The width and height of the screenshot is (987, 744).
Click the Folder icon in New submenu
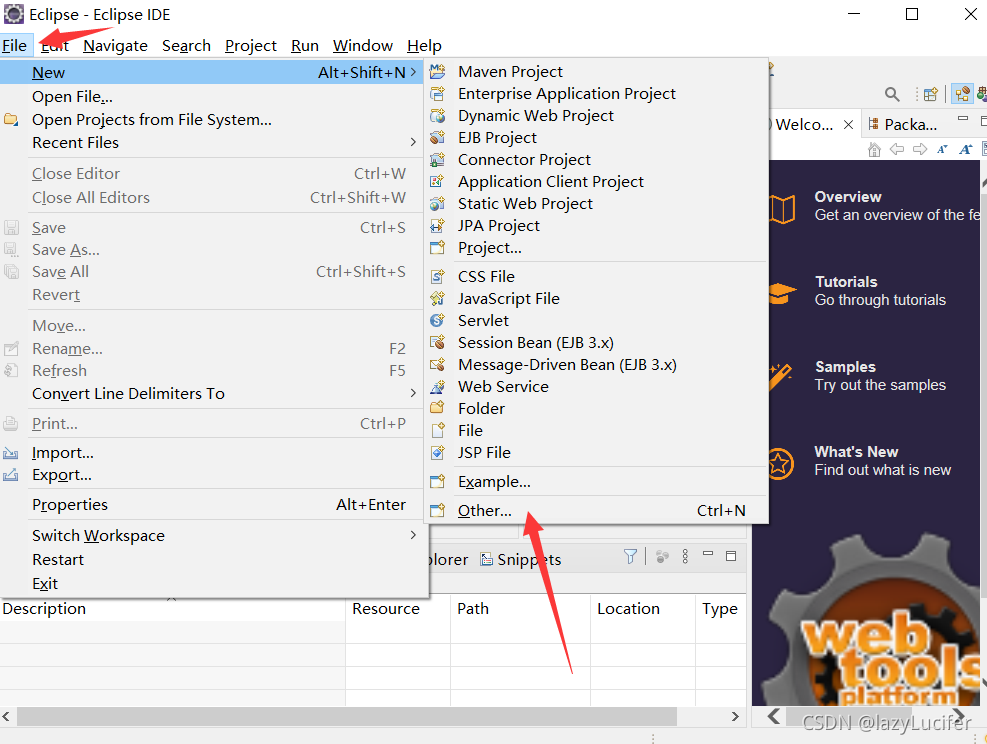(x=437, y=409)
